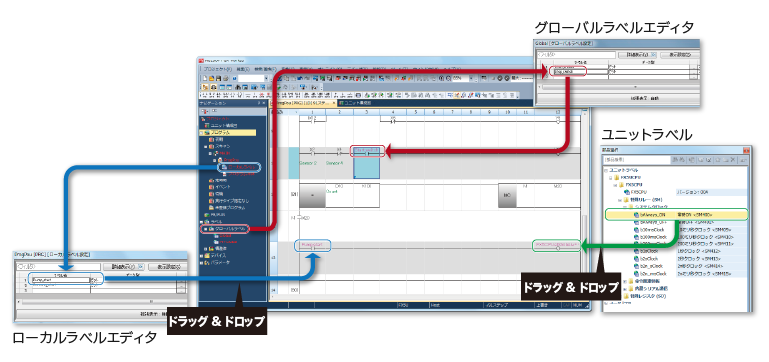Select the highlighted プログラム tree node
This screenshot has width=769, height=362.
[228, 133]
